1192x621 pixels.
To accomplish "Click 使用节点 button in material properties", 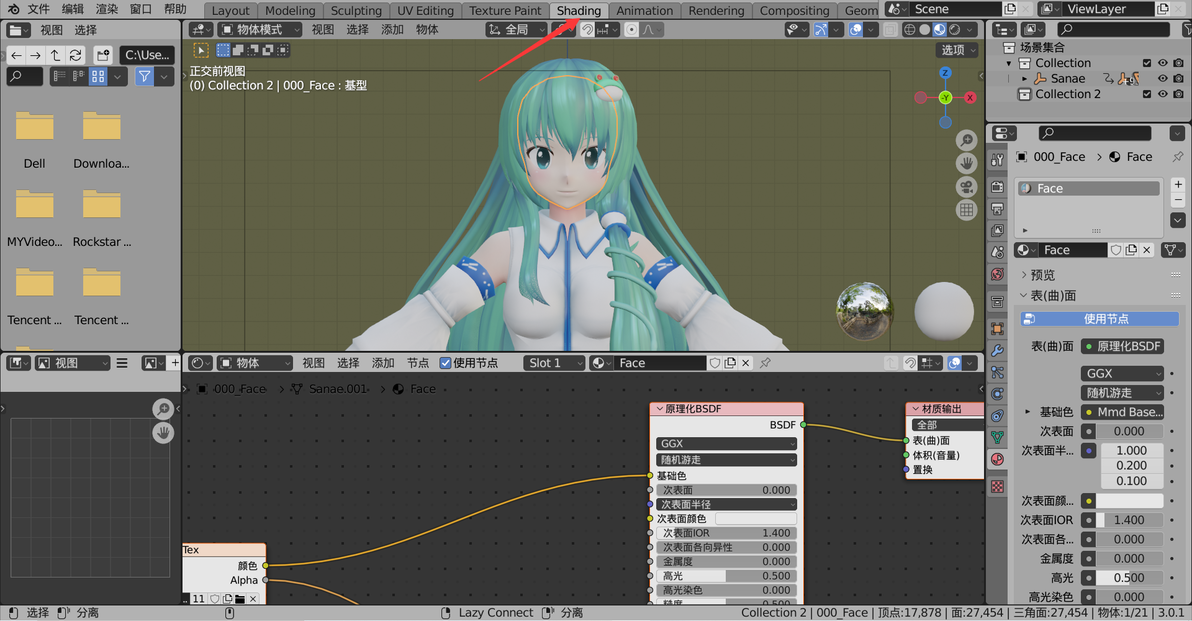I will (1099, 319).
